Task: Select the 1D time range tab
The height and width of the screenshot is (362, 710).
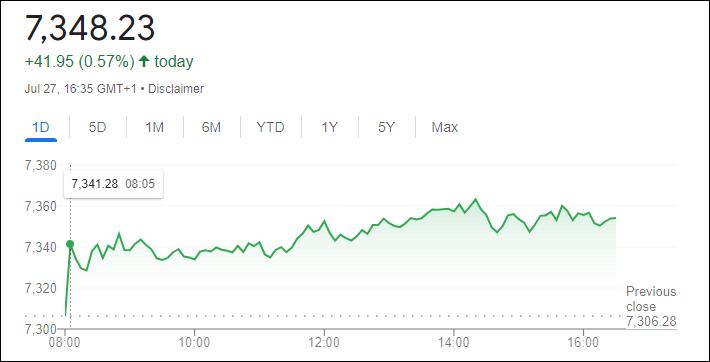Action: point(41,127)
